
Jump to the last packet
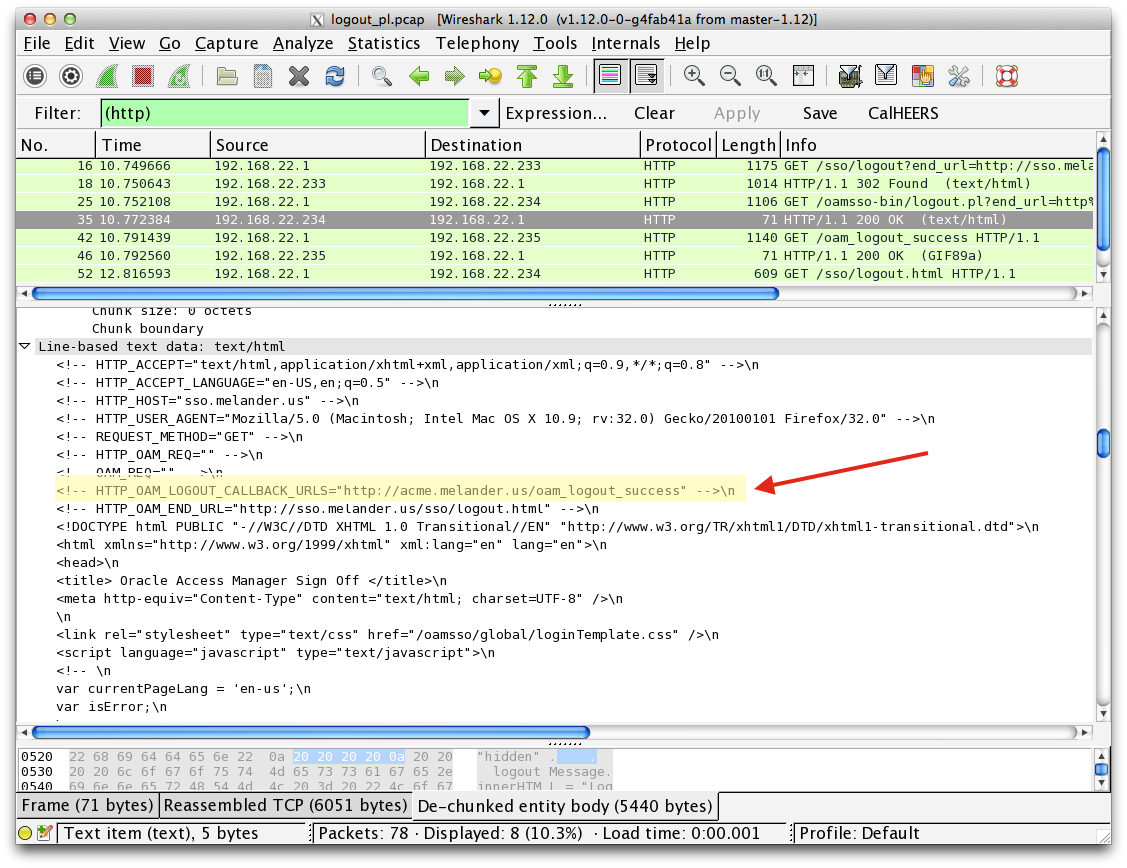563,76
